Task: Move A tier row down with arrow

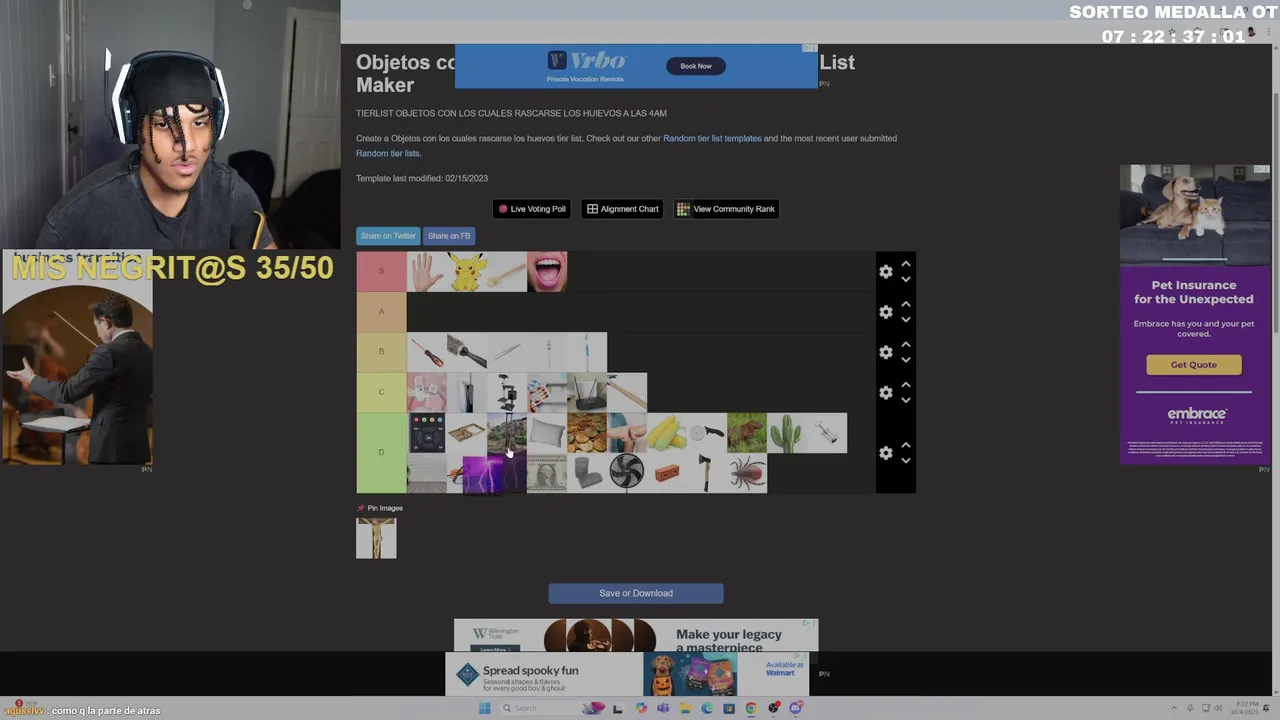Action: coord(905,319)
